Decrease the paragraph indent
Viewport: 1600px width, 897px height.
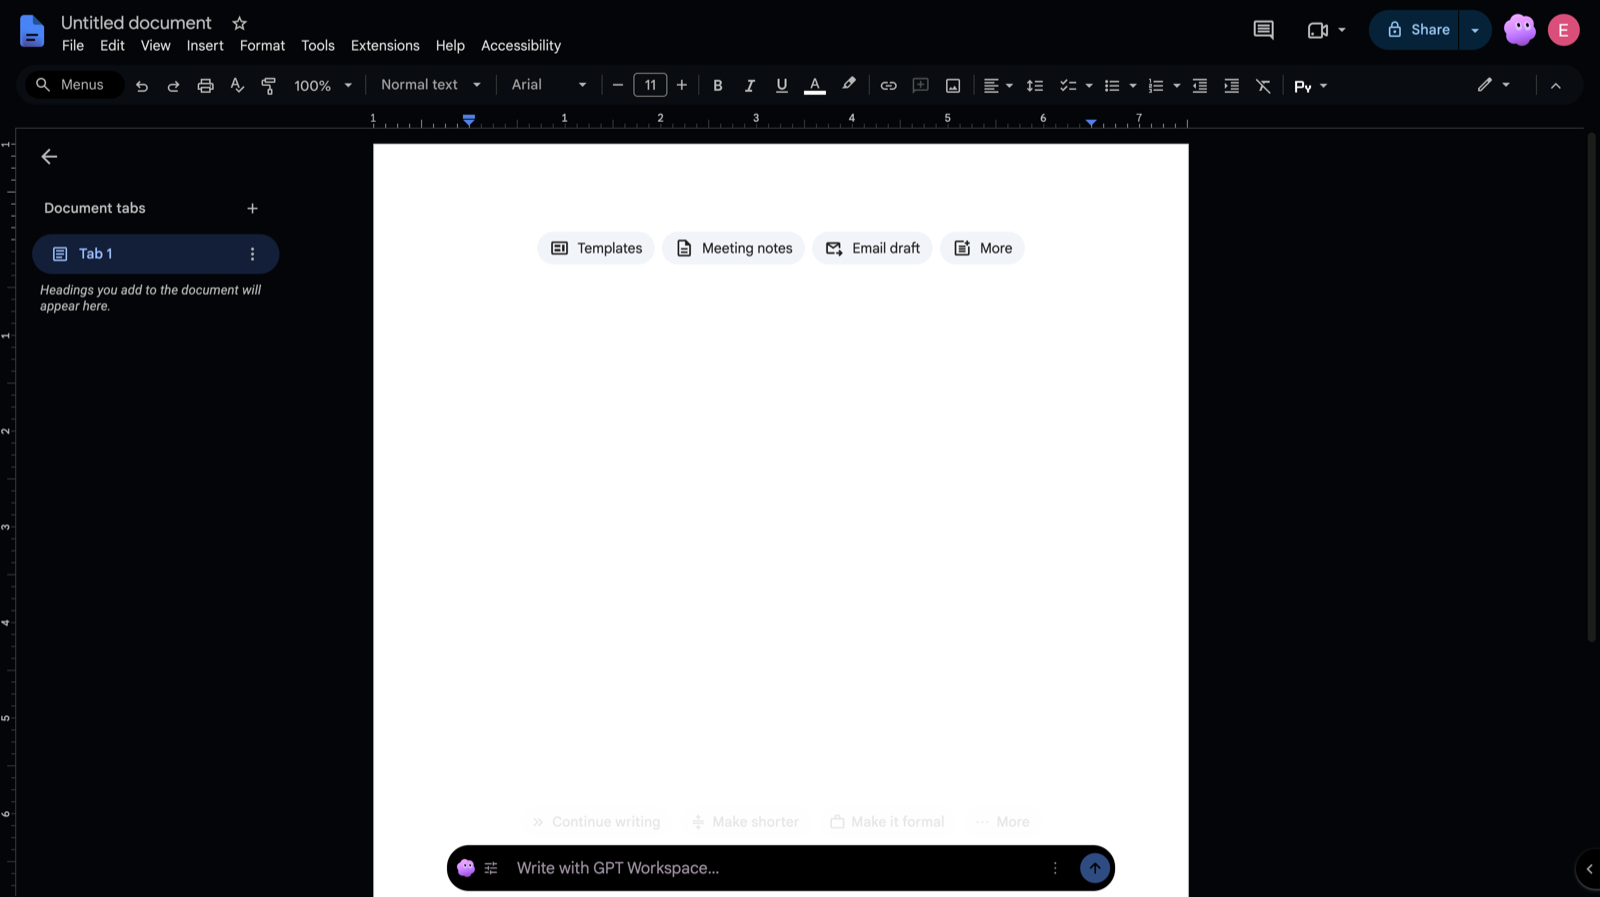click(x=1200, y=86)
